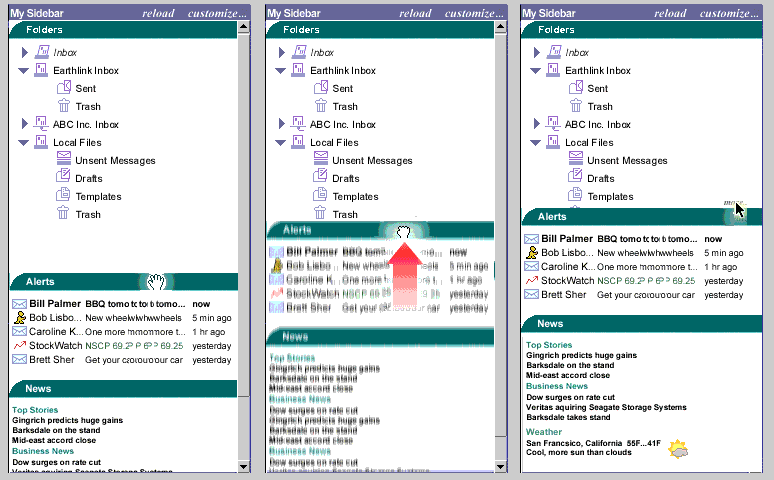Click the StockWatch chart icon in the right panel
The width and height of the screenshot is (774, 480).
tap(532, 280)
